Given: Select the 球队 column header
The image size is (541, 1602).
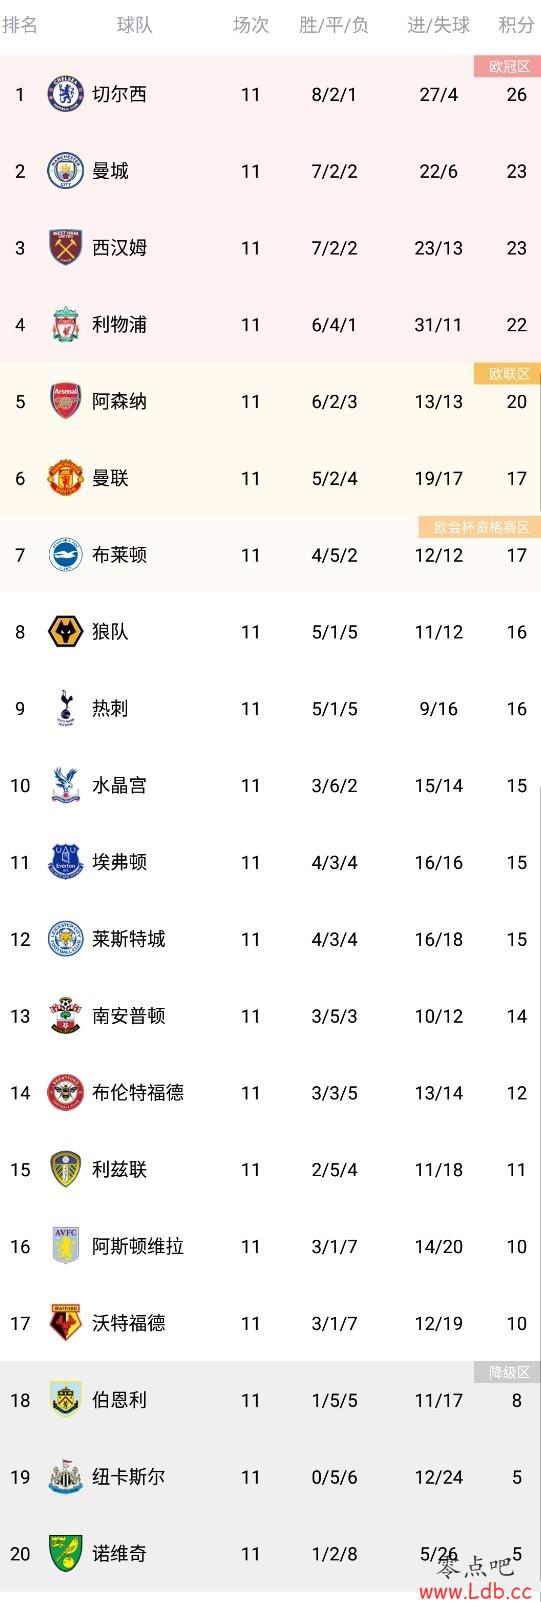Looking at the screenshot, I should [135, 25].
